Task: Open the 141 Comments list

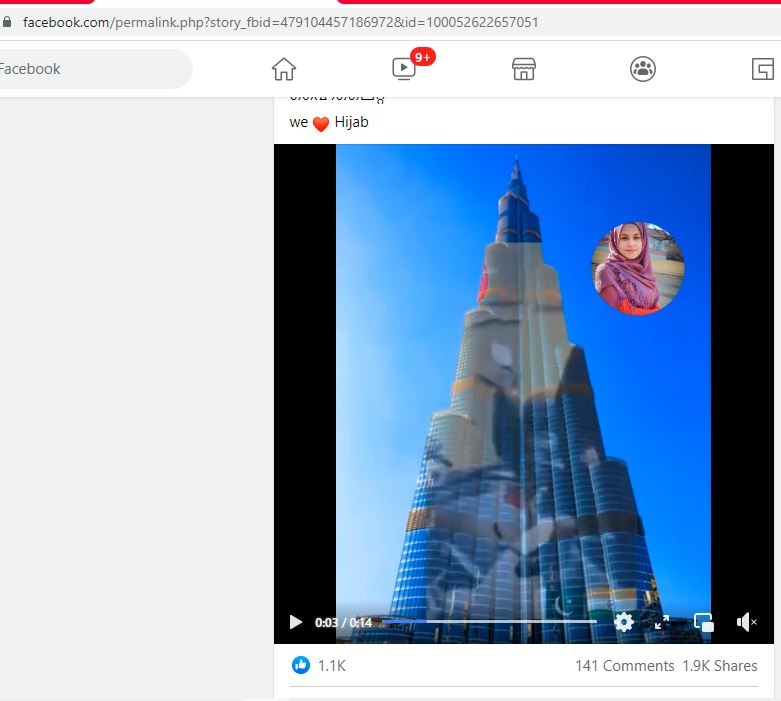Action: click(x=624, y=666)
